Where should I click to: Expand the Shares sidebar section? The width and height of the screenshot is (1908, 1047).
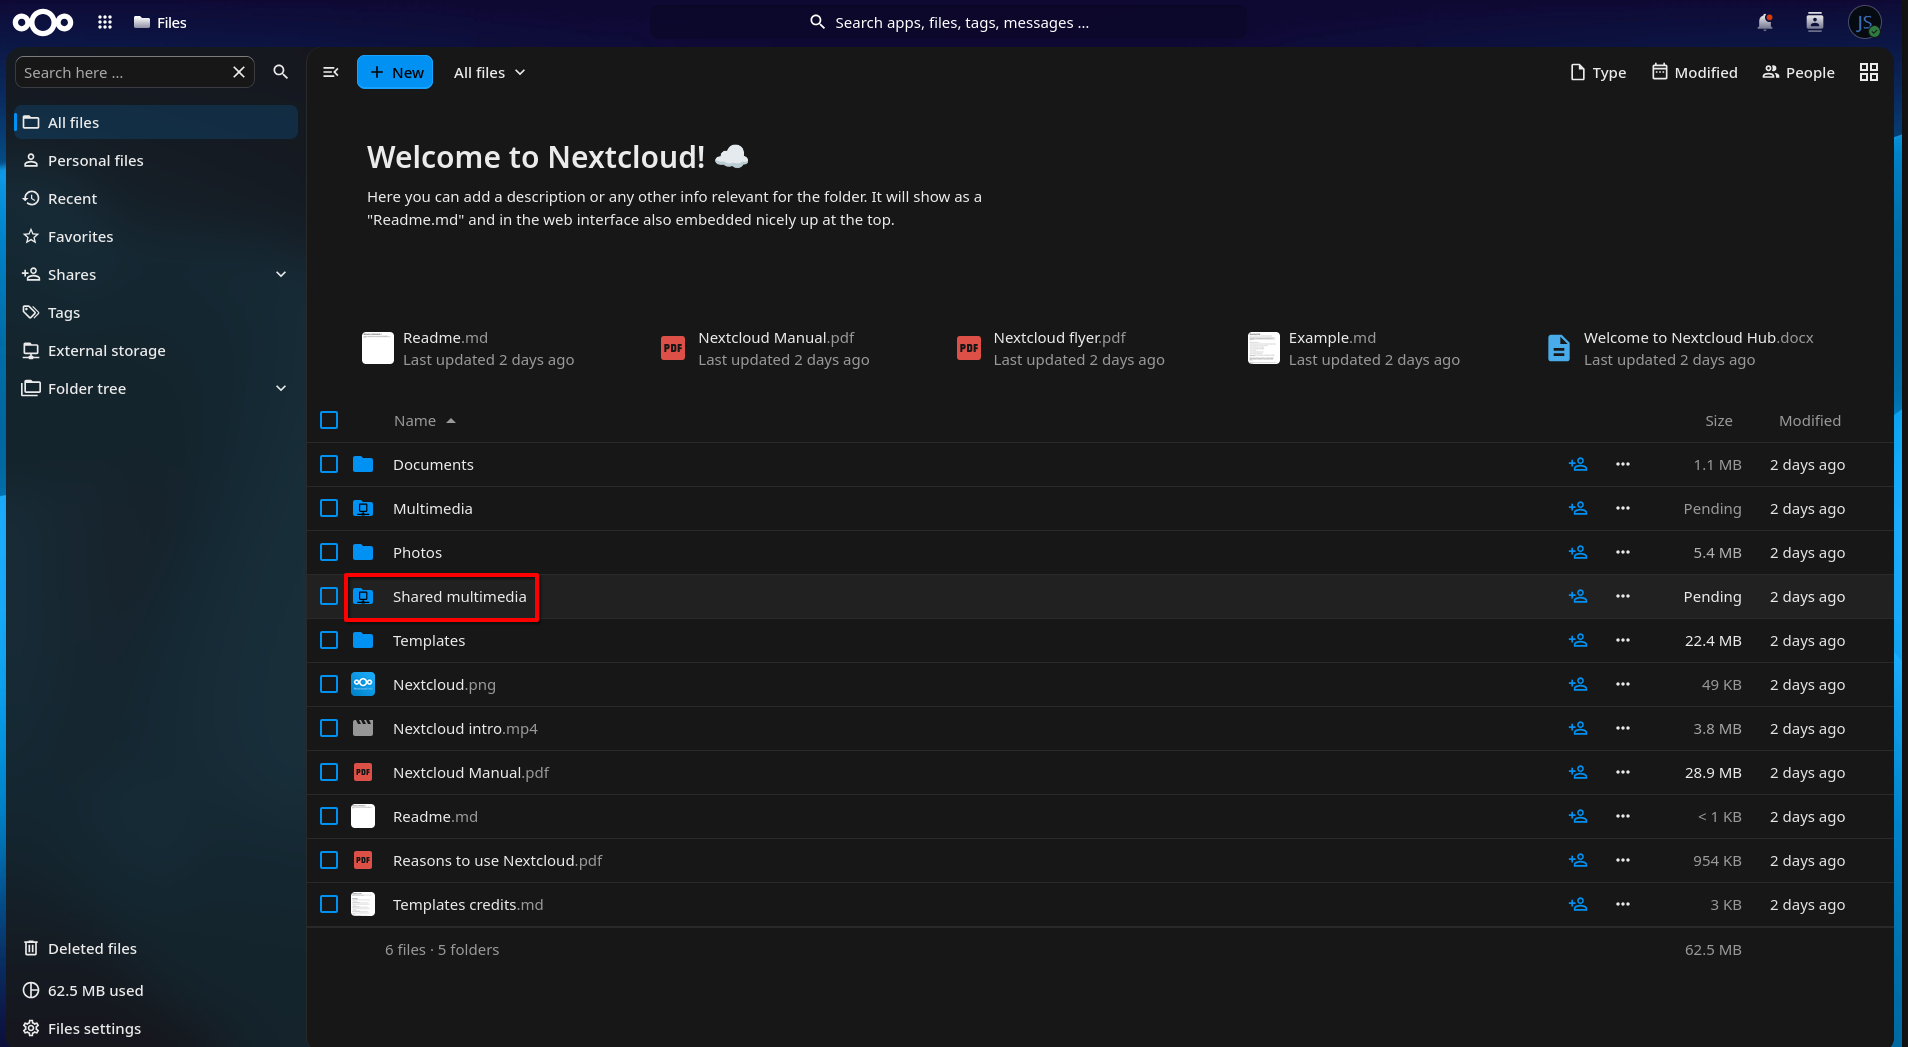click(281, 274)
